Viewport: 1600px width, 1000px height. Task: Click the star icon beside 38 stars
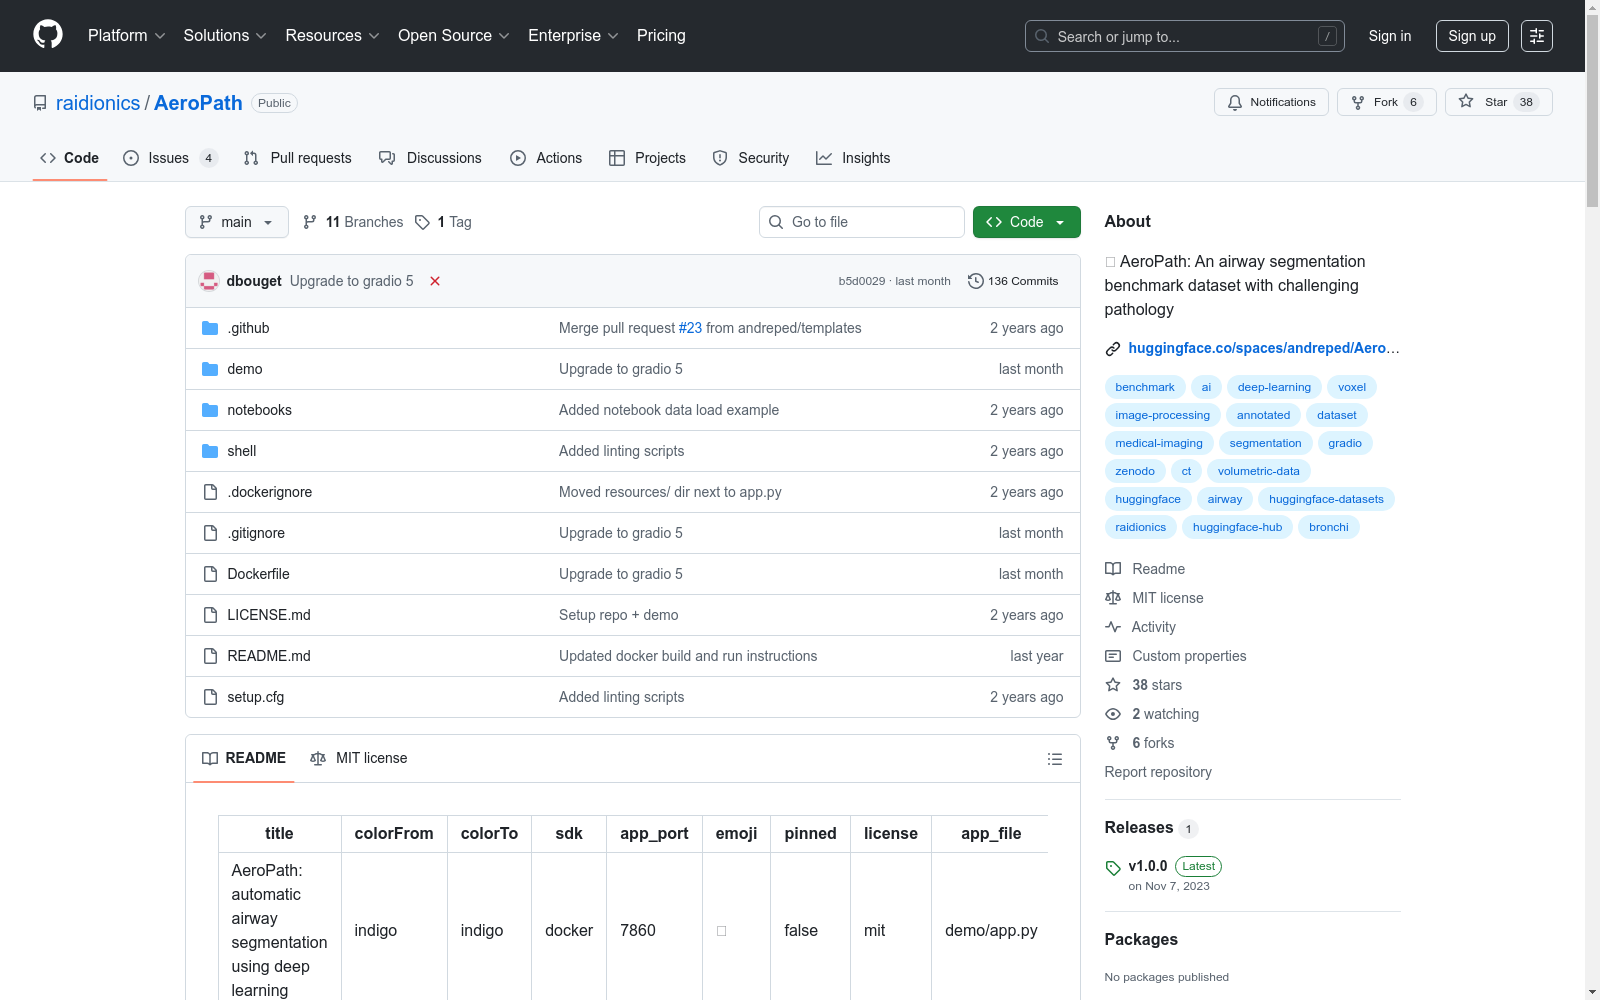[x=1113, y=685]
